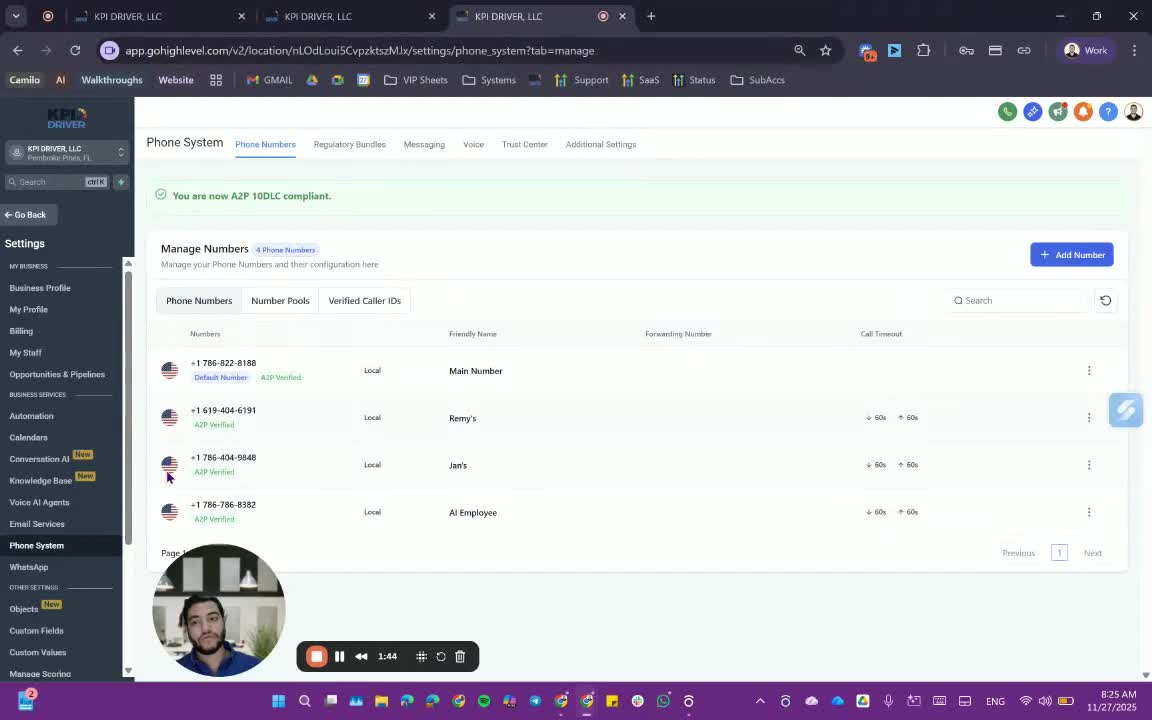
Task: Click the Next pagination button
Action: pyautogui.click(x=1092, y=552)
